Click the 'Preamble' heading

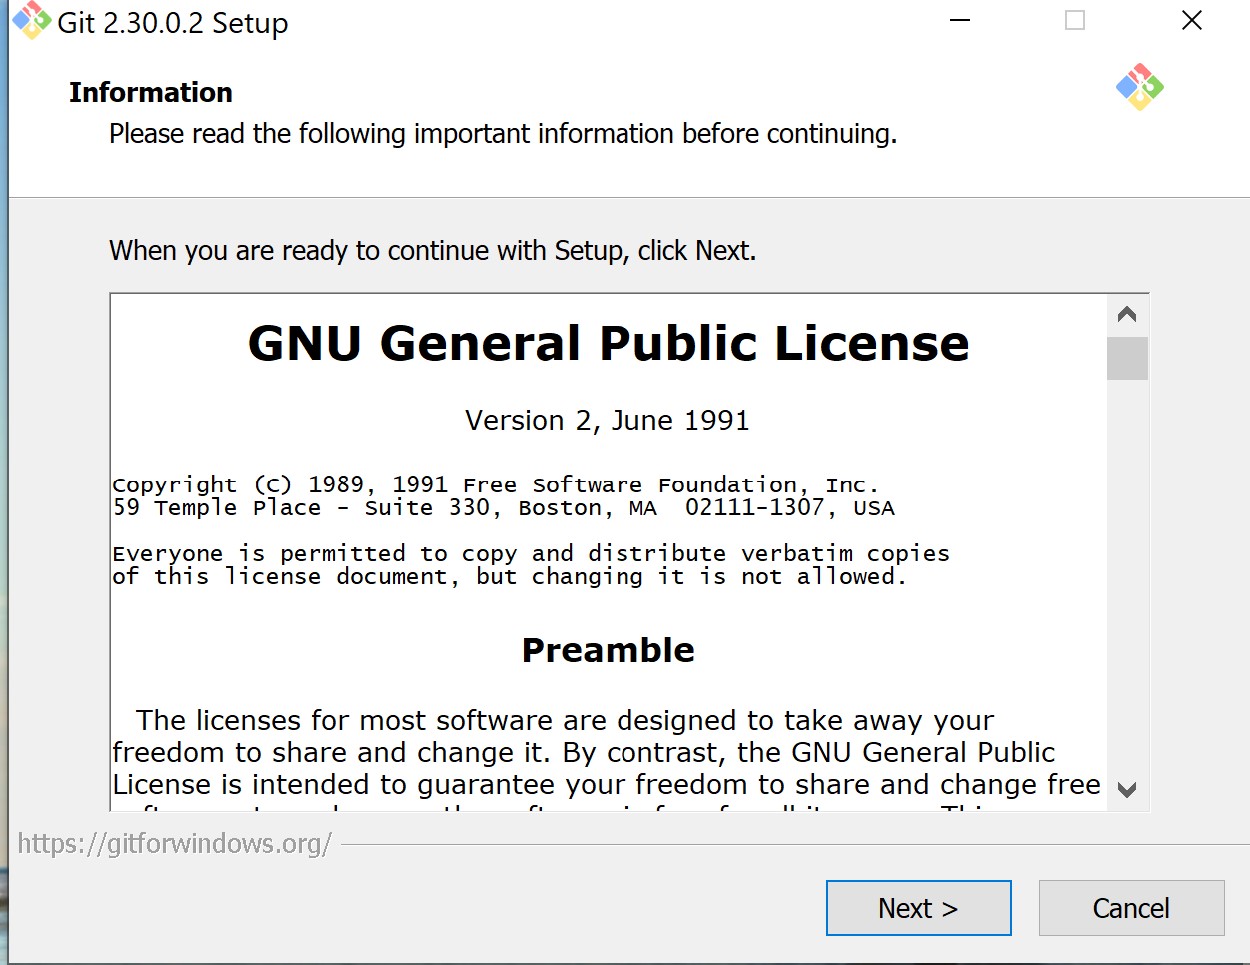point(608,650)
